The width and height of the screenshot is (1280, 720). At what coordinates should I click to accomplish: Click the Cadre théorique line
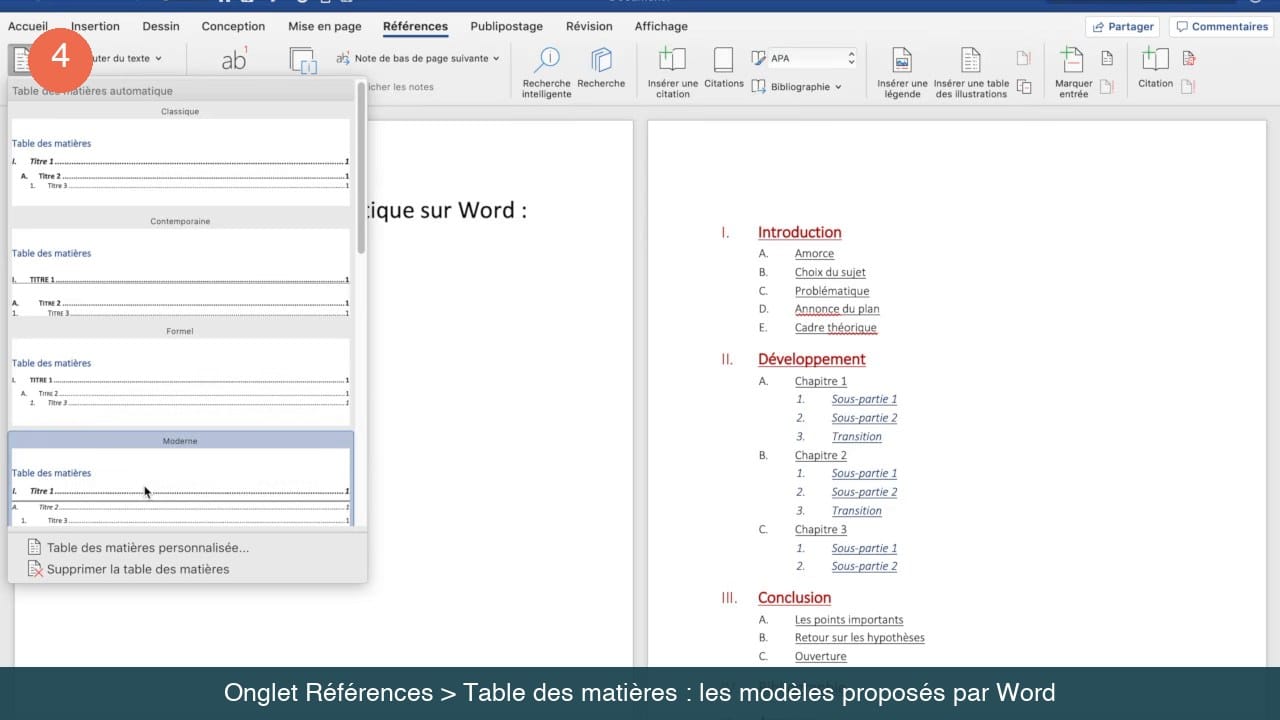point(835,328)
